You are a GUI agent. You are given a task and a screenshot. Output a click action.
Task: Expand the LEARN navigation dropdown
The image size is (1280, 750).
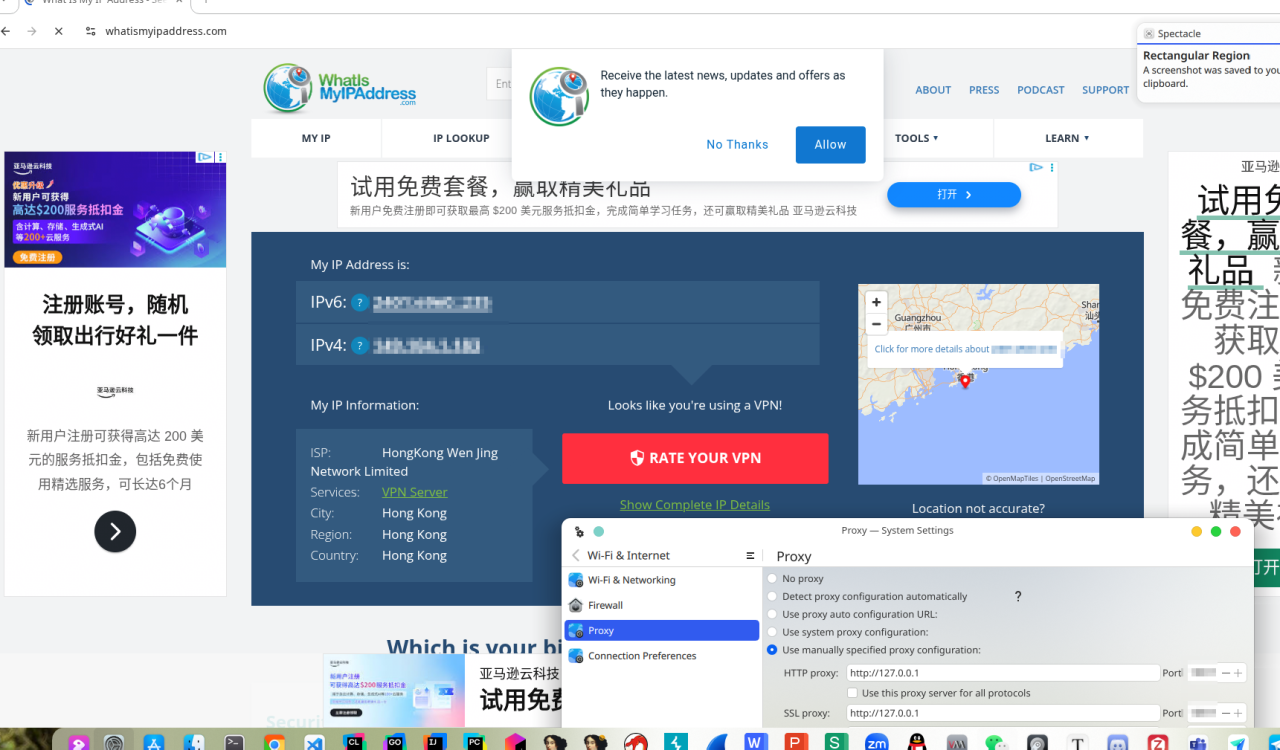(1067, 138)
